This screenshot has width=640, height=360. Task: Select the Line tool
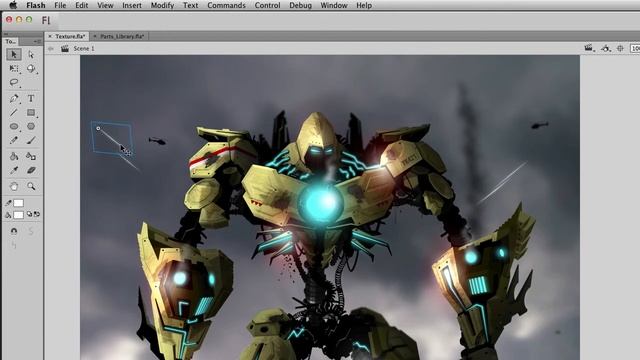(x=14, y=112)
